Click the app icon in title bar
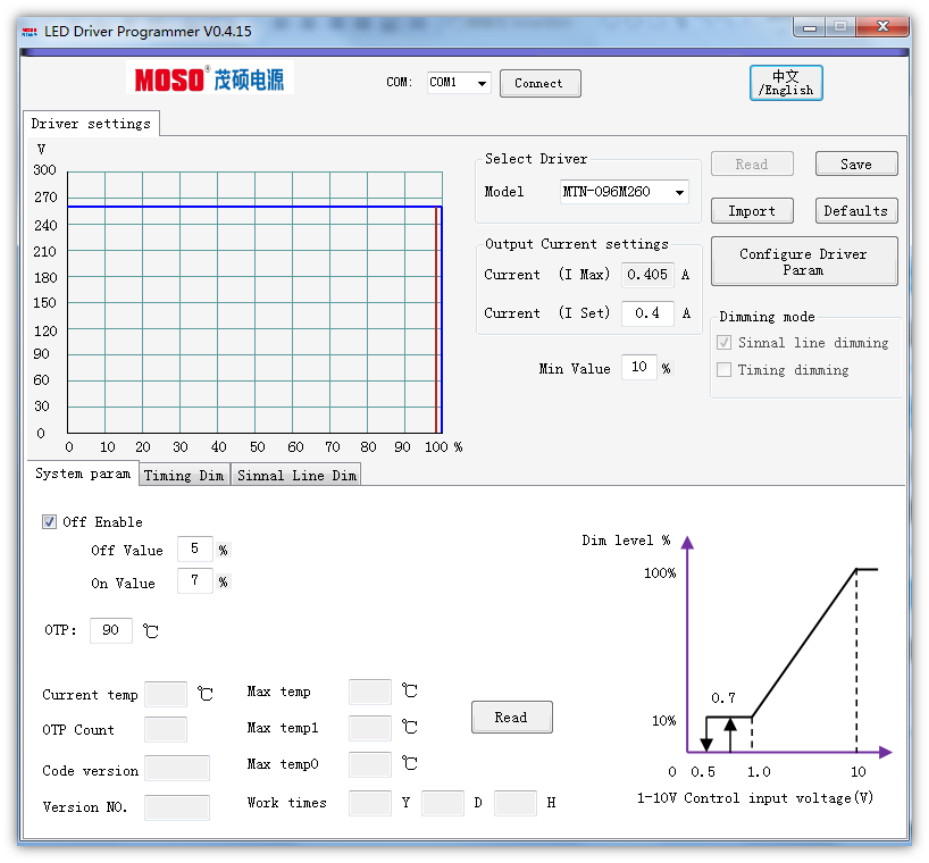 tap(30, 31)
